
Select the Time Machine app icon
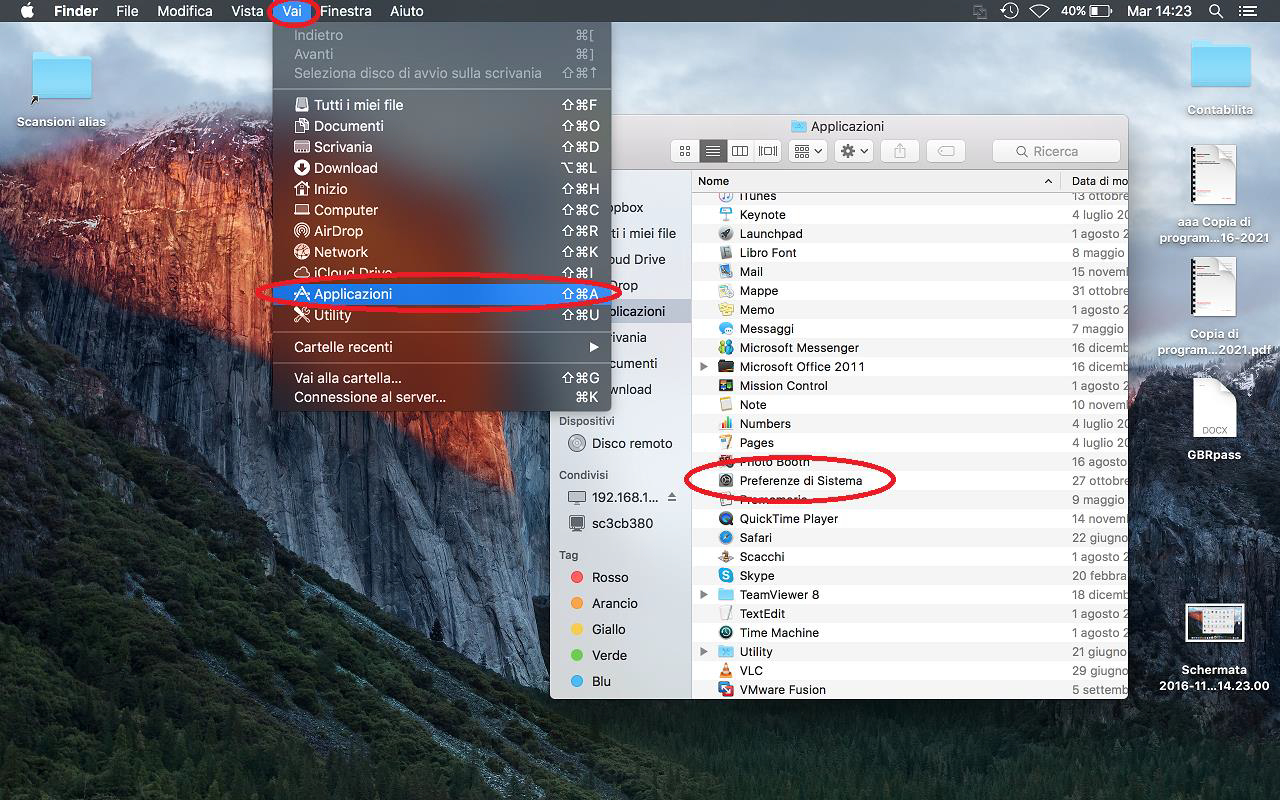pyautogui.click(x=726, y=633)
